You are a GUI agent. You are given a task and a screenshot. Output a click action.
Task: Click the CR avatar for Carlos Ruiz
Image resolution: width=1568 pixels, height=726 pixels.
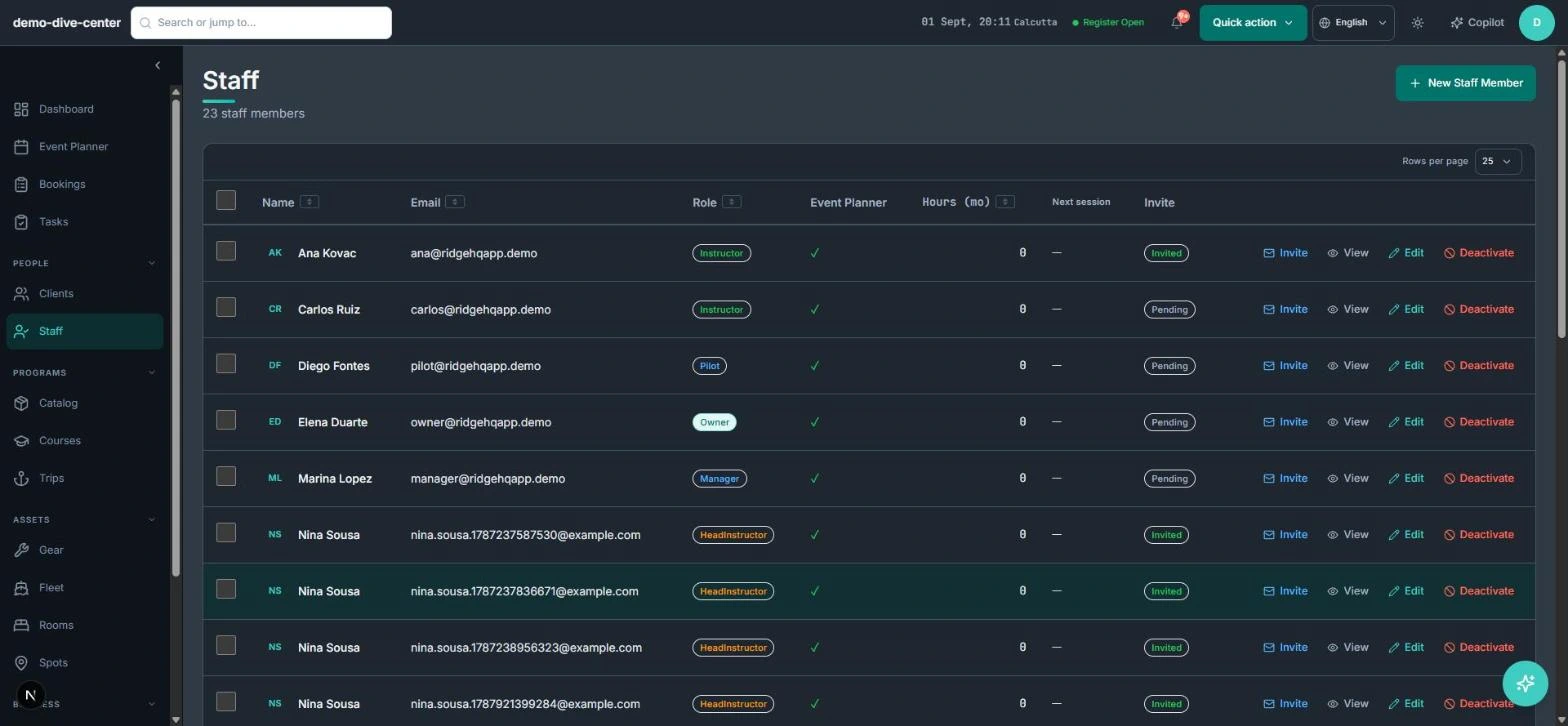coord(275,309)
